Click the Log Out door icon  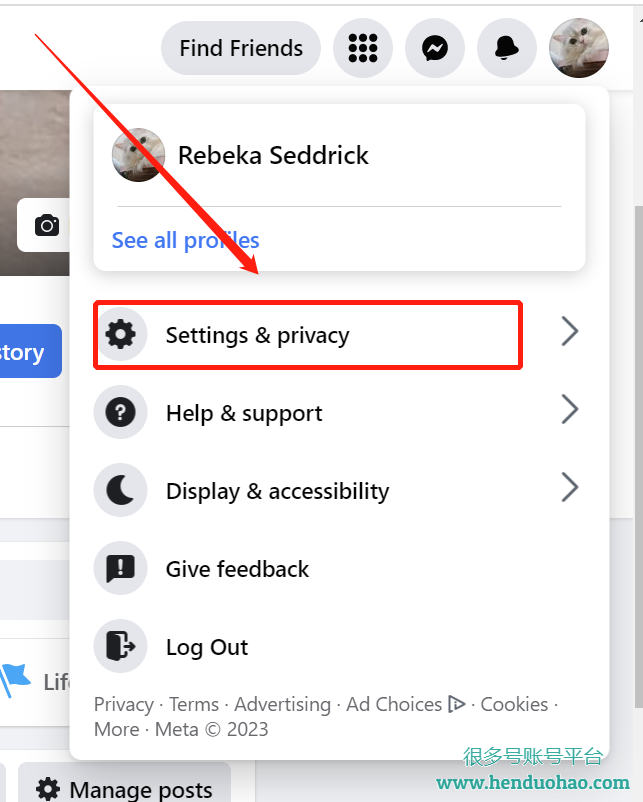tap(121, 647)
